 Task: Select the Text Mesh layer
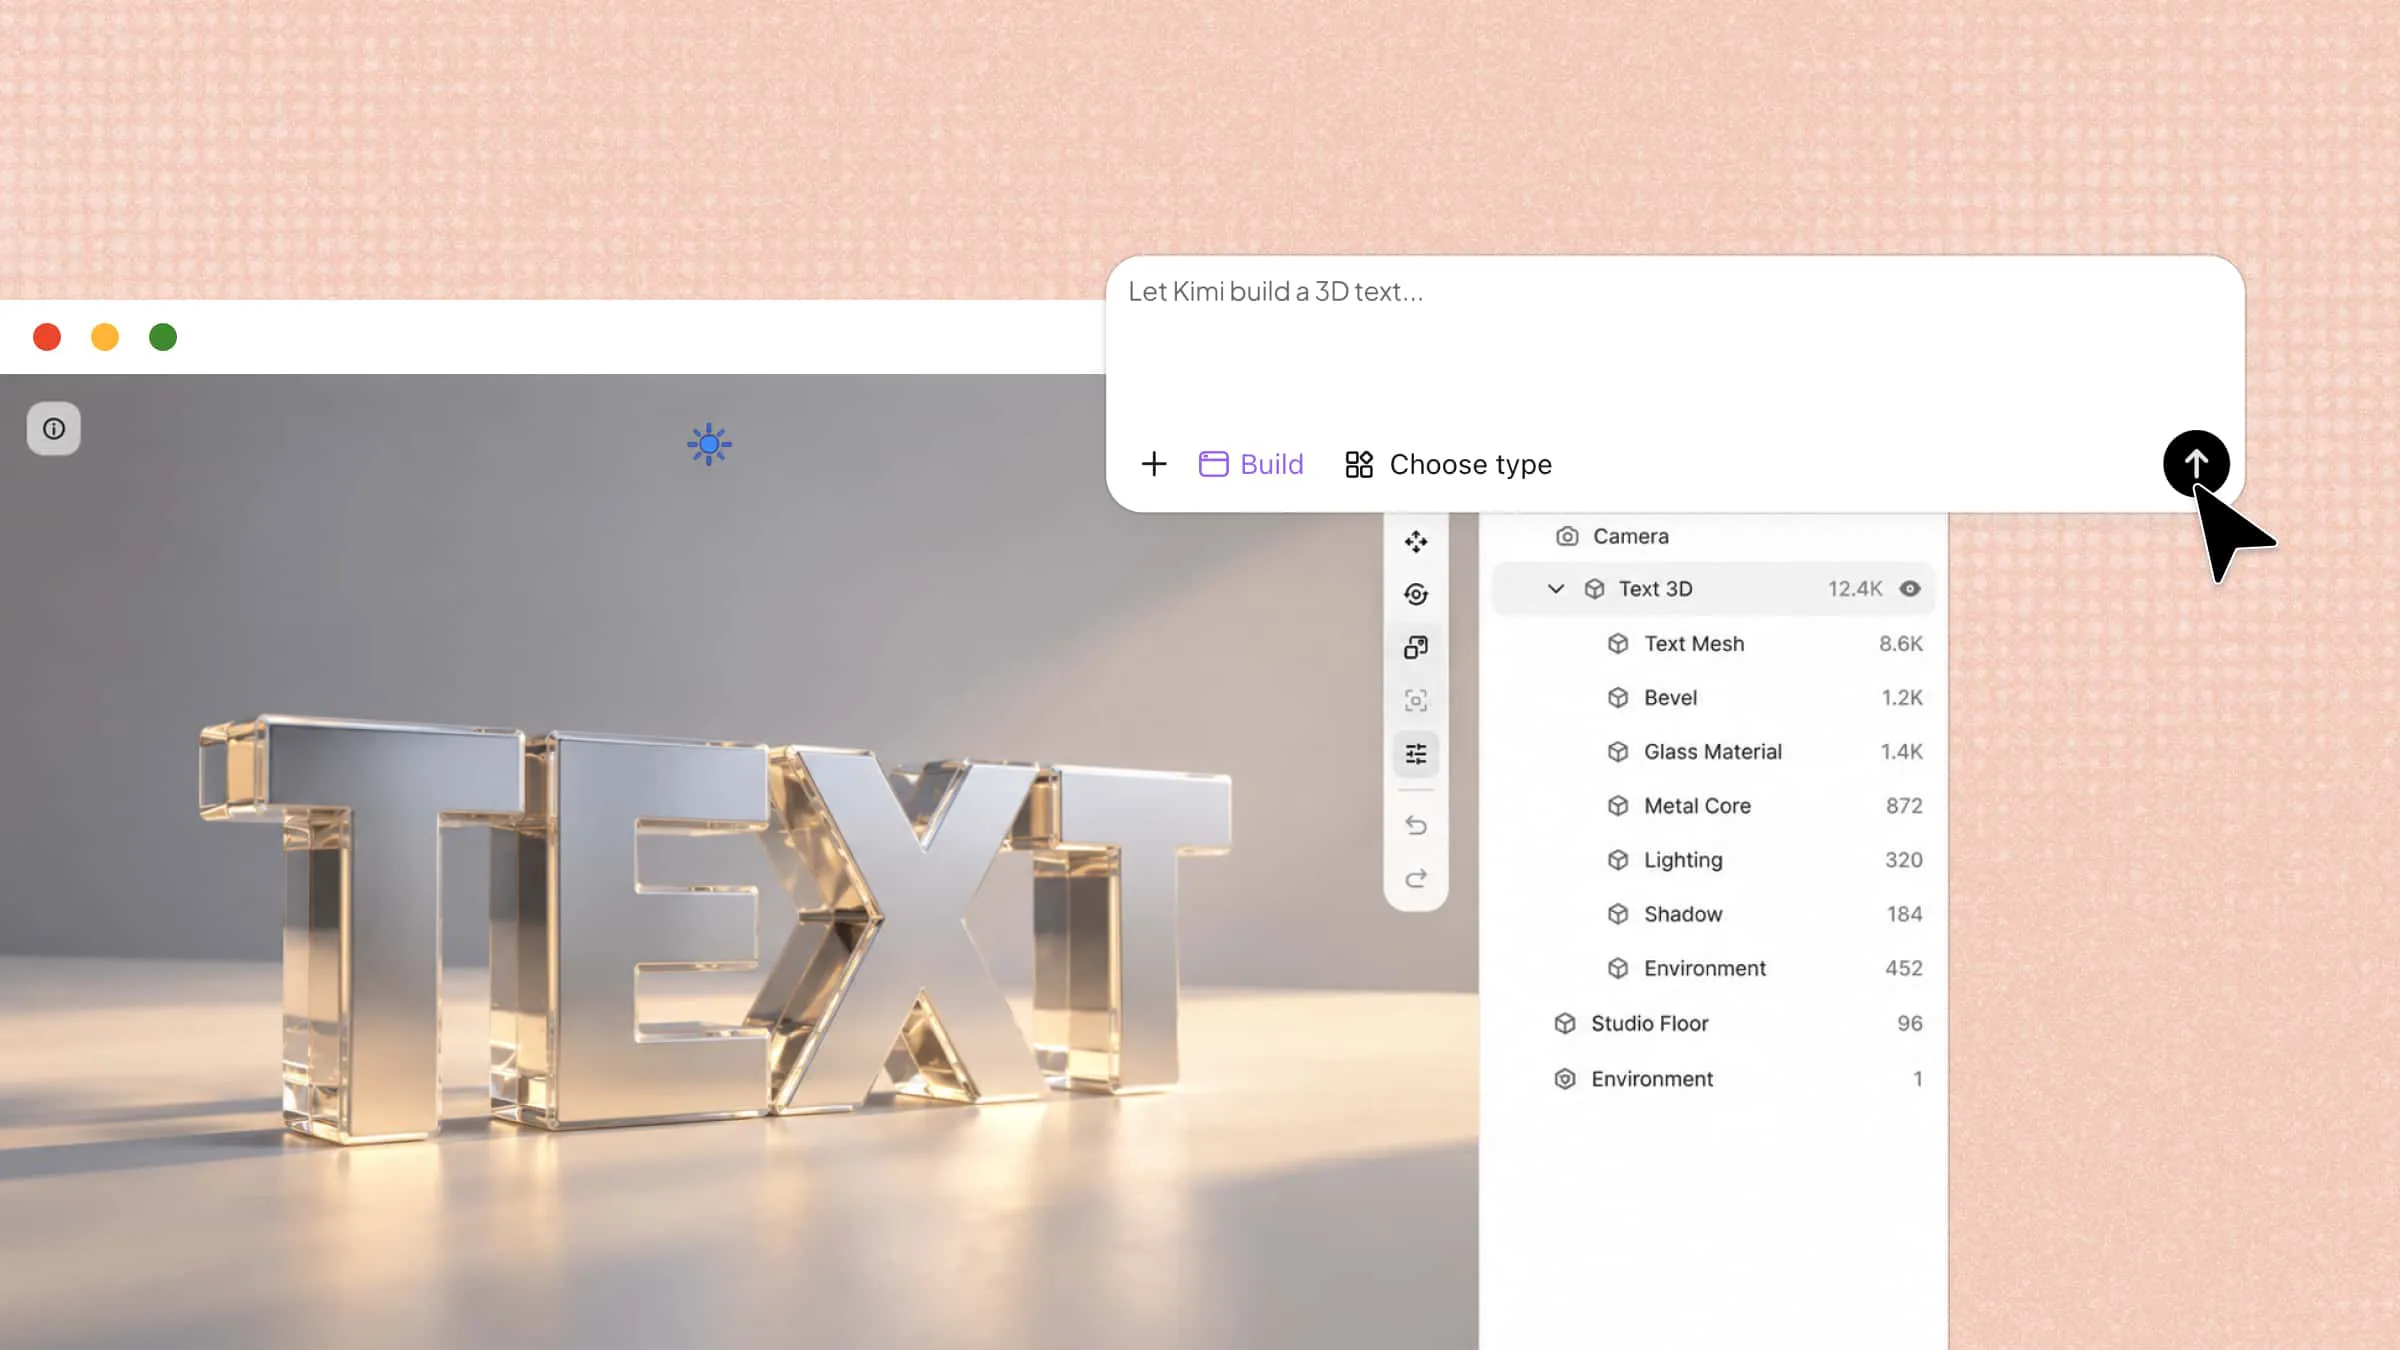tap(1713, 644)
